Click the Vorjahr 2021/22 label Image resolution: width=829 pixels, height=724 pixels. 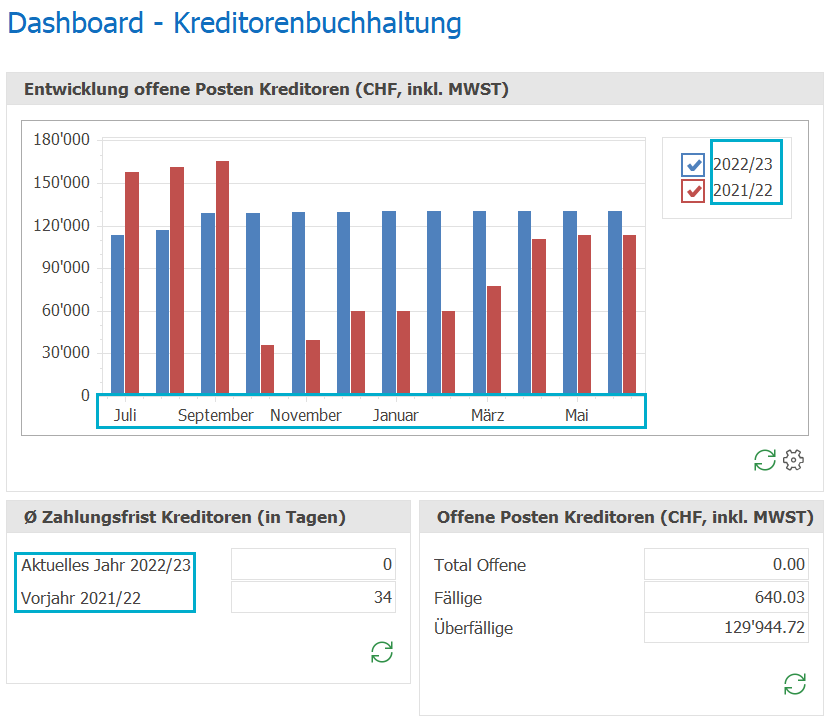pos(81,598)
